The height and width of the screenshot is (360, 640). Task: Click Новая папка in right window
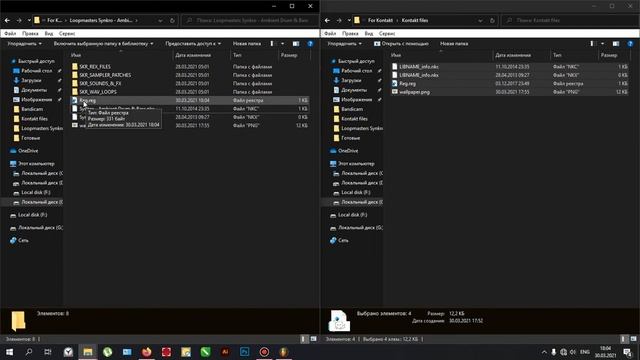[454, 44]
